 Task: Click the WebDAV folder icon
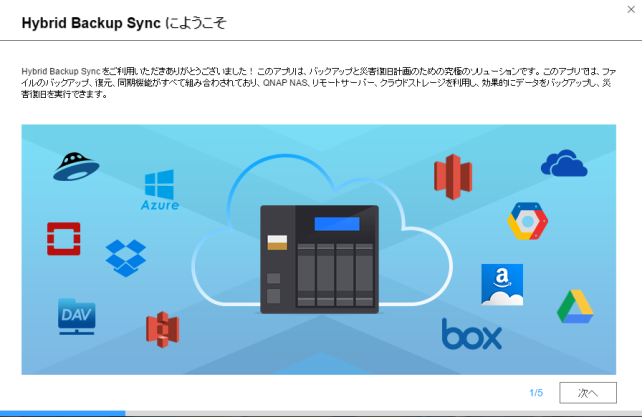77,316
